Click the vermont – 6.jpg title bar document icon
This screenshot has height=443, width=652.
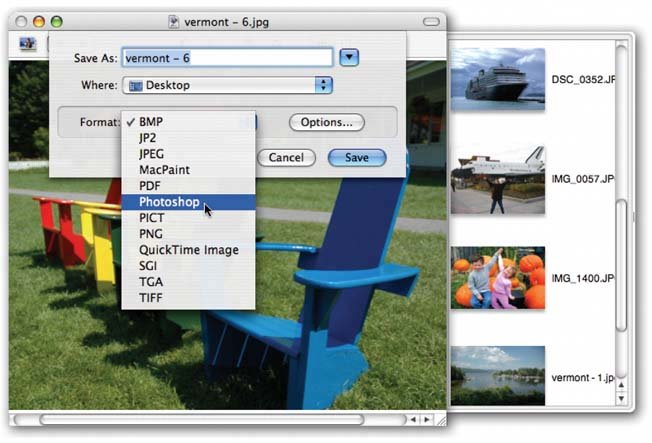click(173, 22)
